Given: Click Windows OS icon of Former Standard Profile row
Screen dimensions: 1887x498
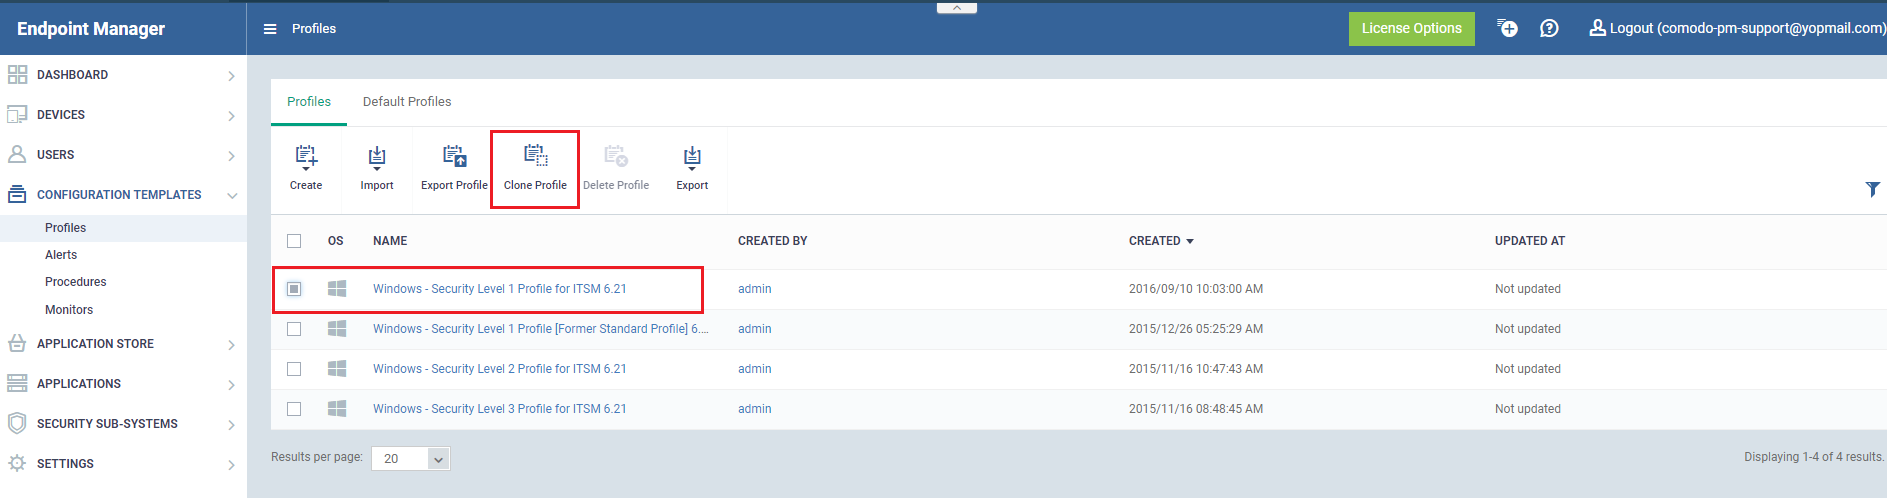Looking at the screenshot, I should tap(337, 329).
